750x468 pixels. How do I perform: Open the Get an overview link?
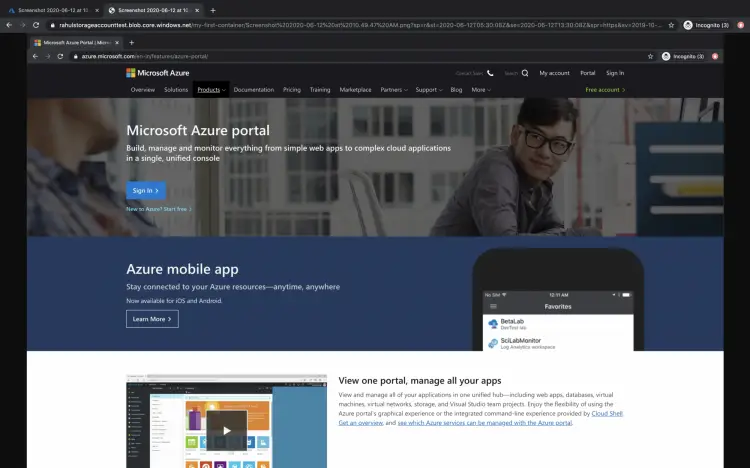[361, 423]
